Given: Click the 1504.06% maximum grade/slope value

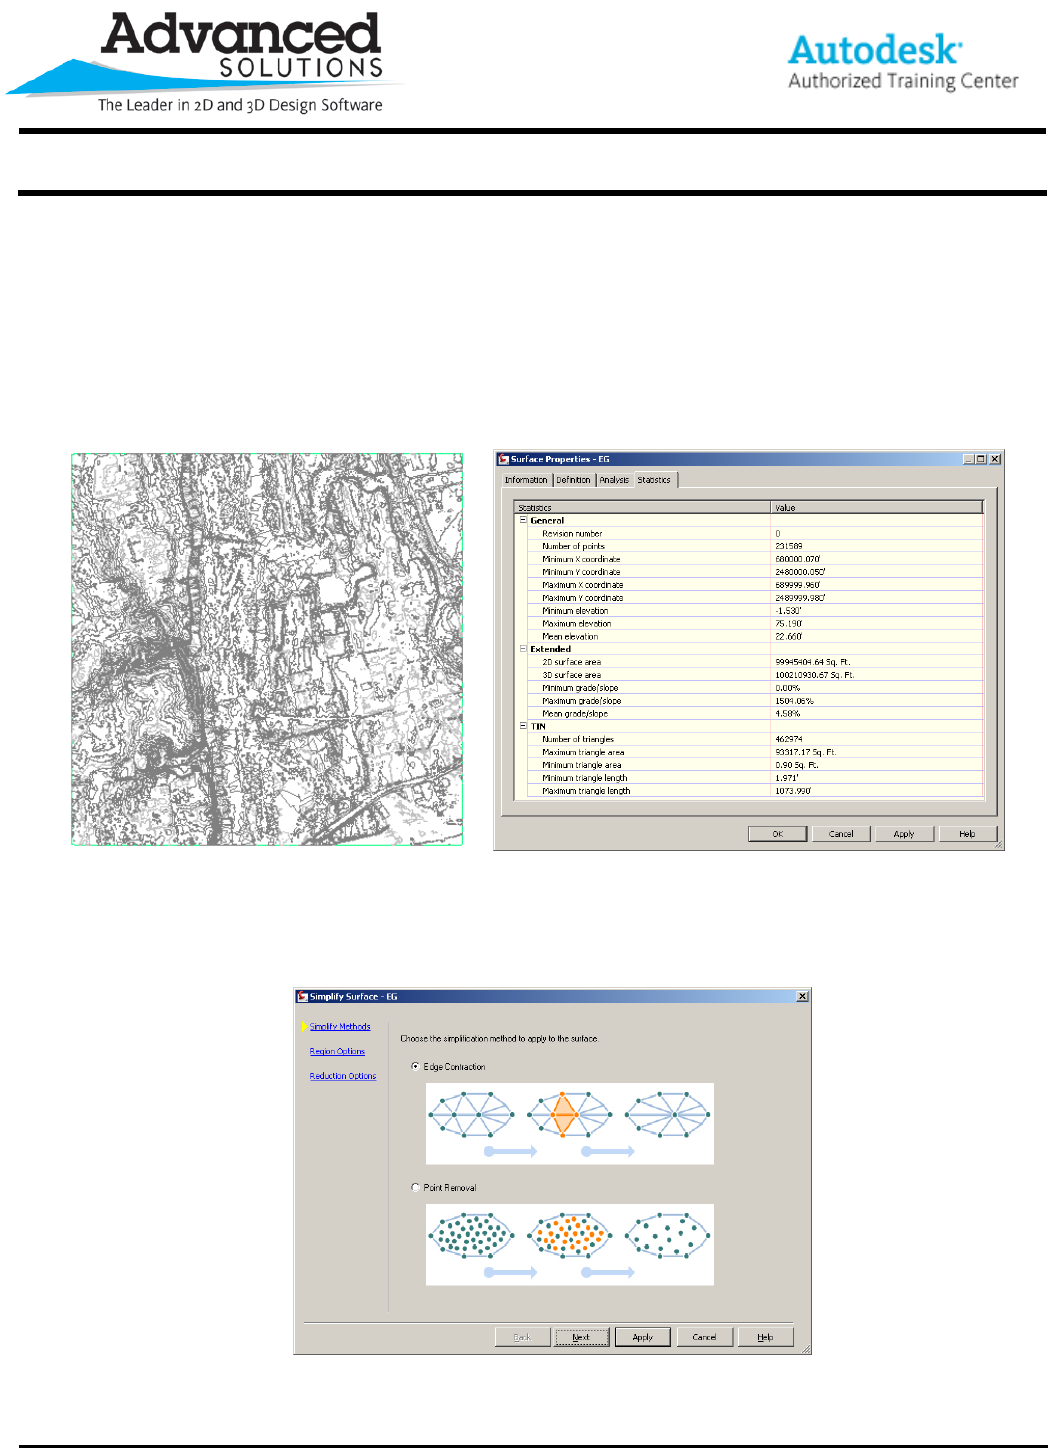Looking at the screenshot, I should [x=794, y=701].
